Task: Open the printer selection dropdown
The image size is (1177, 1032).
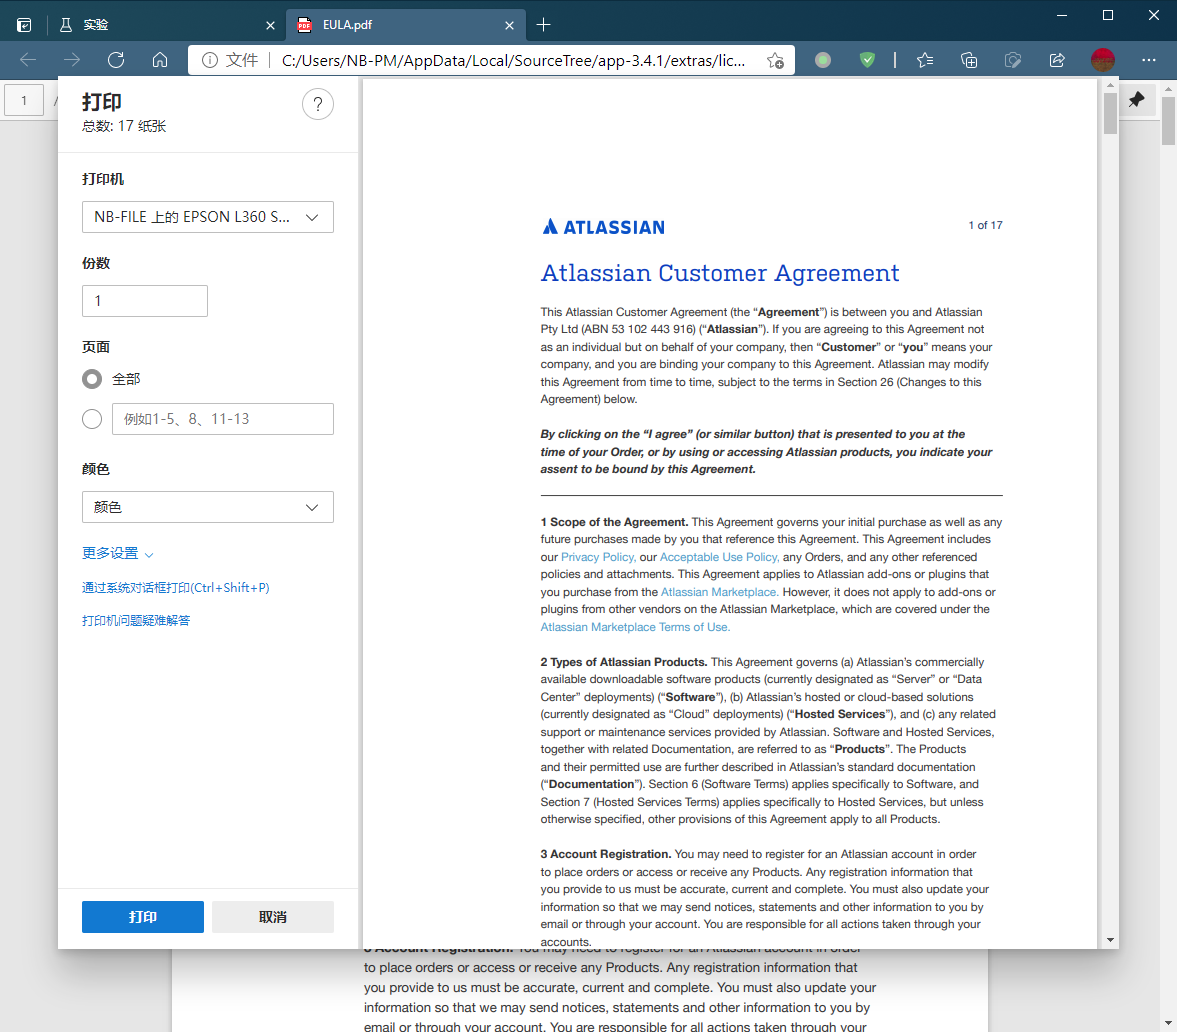Action: click(208, 217)
